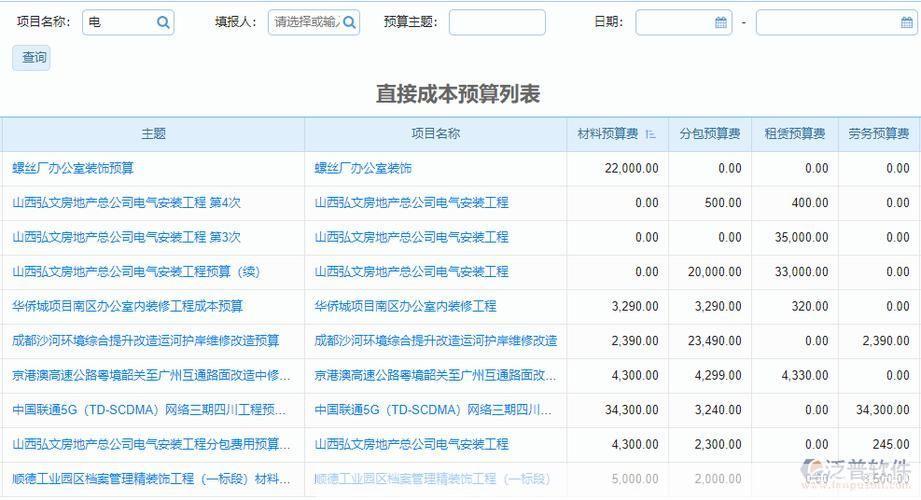
Task: Click the 直接成本预算列表 title
Action: pyautogui.click(x=458, y=94)
